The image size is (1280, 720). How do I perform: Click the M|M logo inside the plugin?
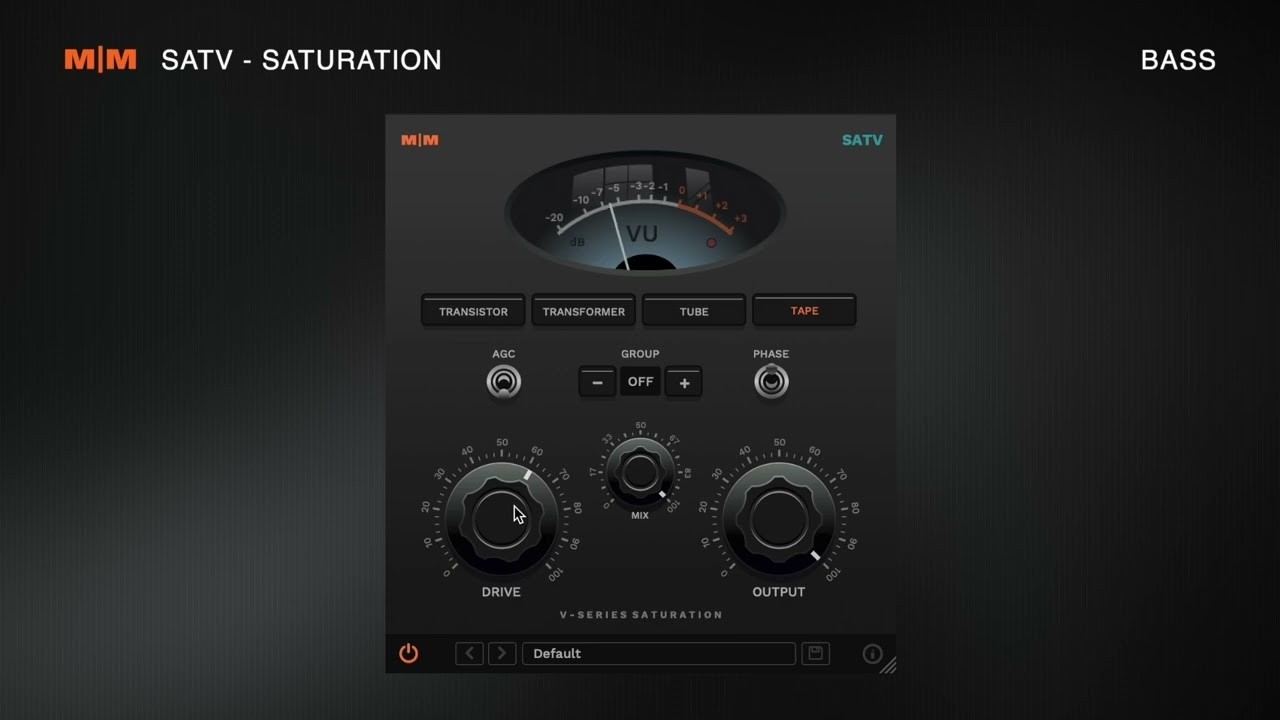(x=420, y=140)
